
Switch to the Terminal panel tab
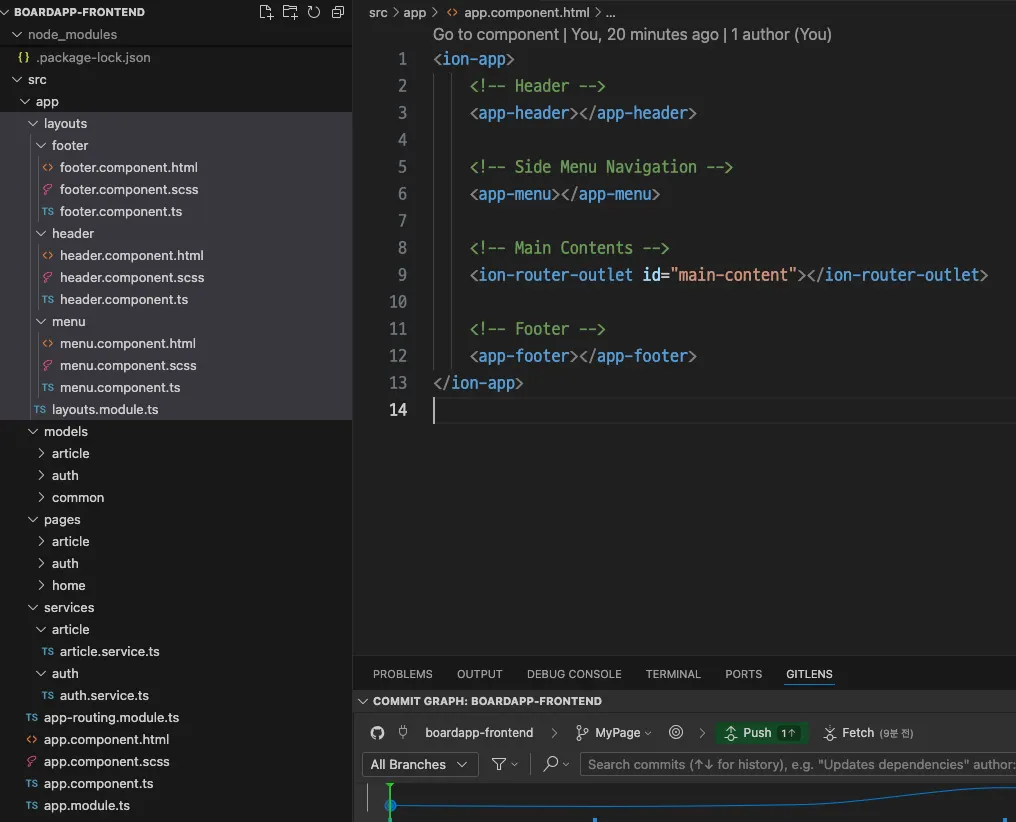673,674
